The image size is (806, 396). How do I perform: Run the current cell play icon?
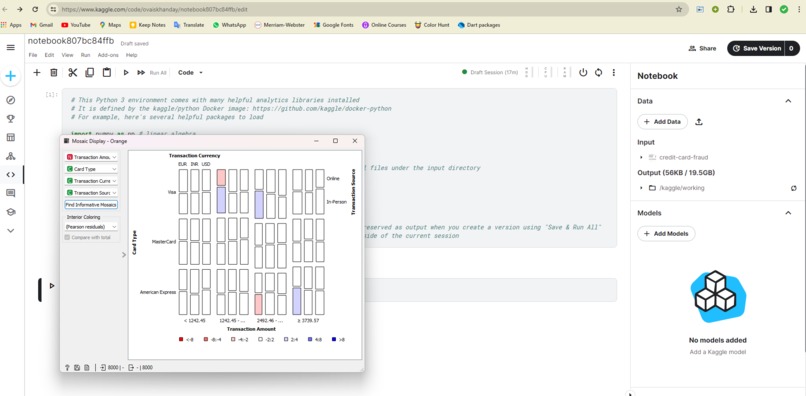pyautogui.click(x=126, y=73)
